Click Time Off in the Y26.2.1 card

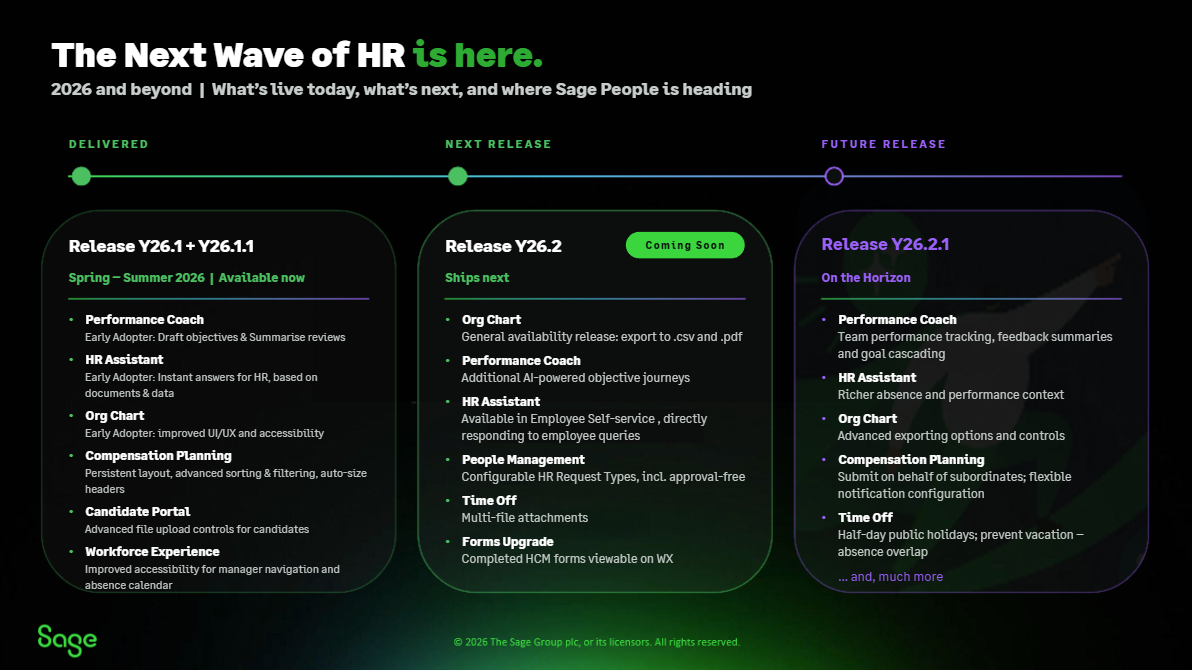865,517
